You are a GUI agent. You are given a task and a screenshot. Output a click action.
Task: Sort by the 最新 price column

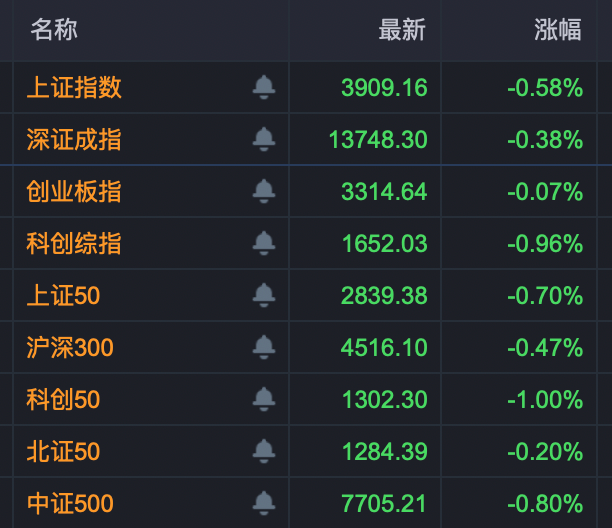[x=402, y=30]
